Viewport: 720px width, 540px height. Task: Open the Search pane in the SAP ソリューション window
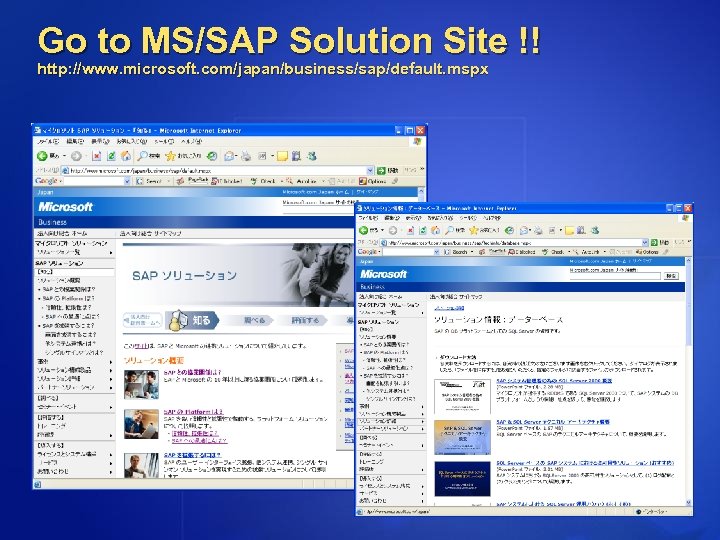click(x=149, y=156)
